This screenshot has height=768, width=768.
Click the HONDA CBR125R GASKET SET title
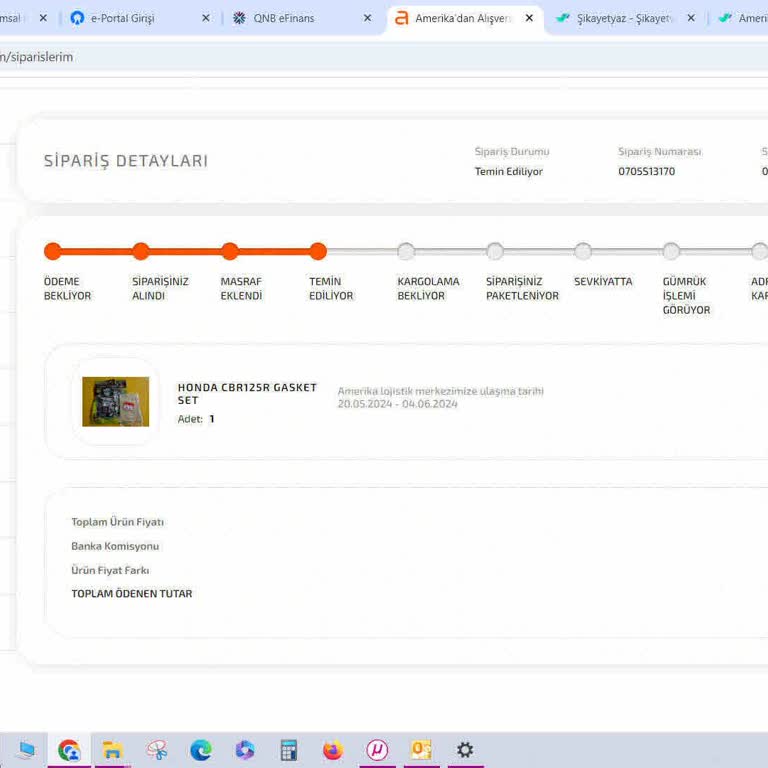pyautogui.click(x=247, y=394)
